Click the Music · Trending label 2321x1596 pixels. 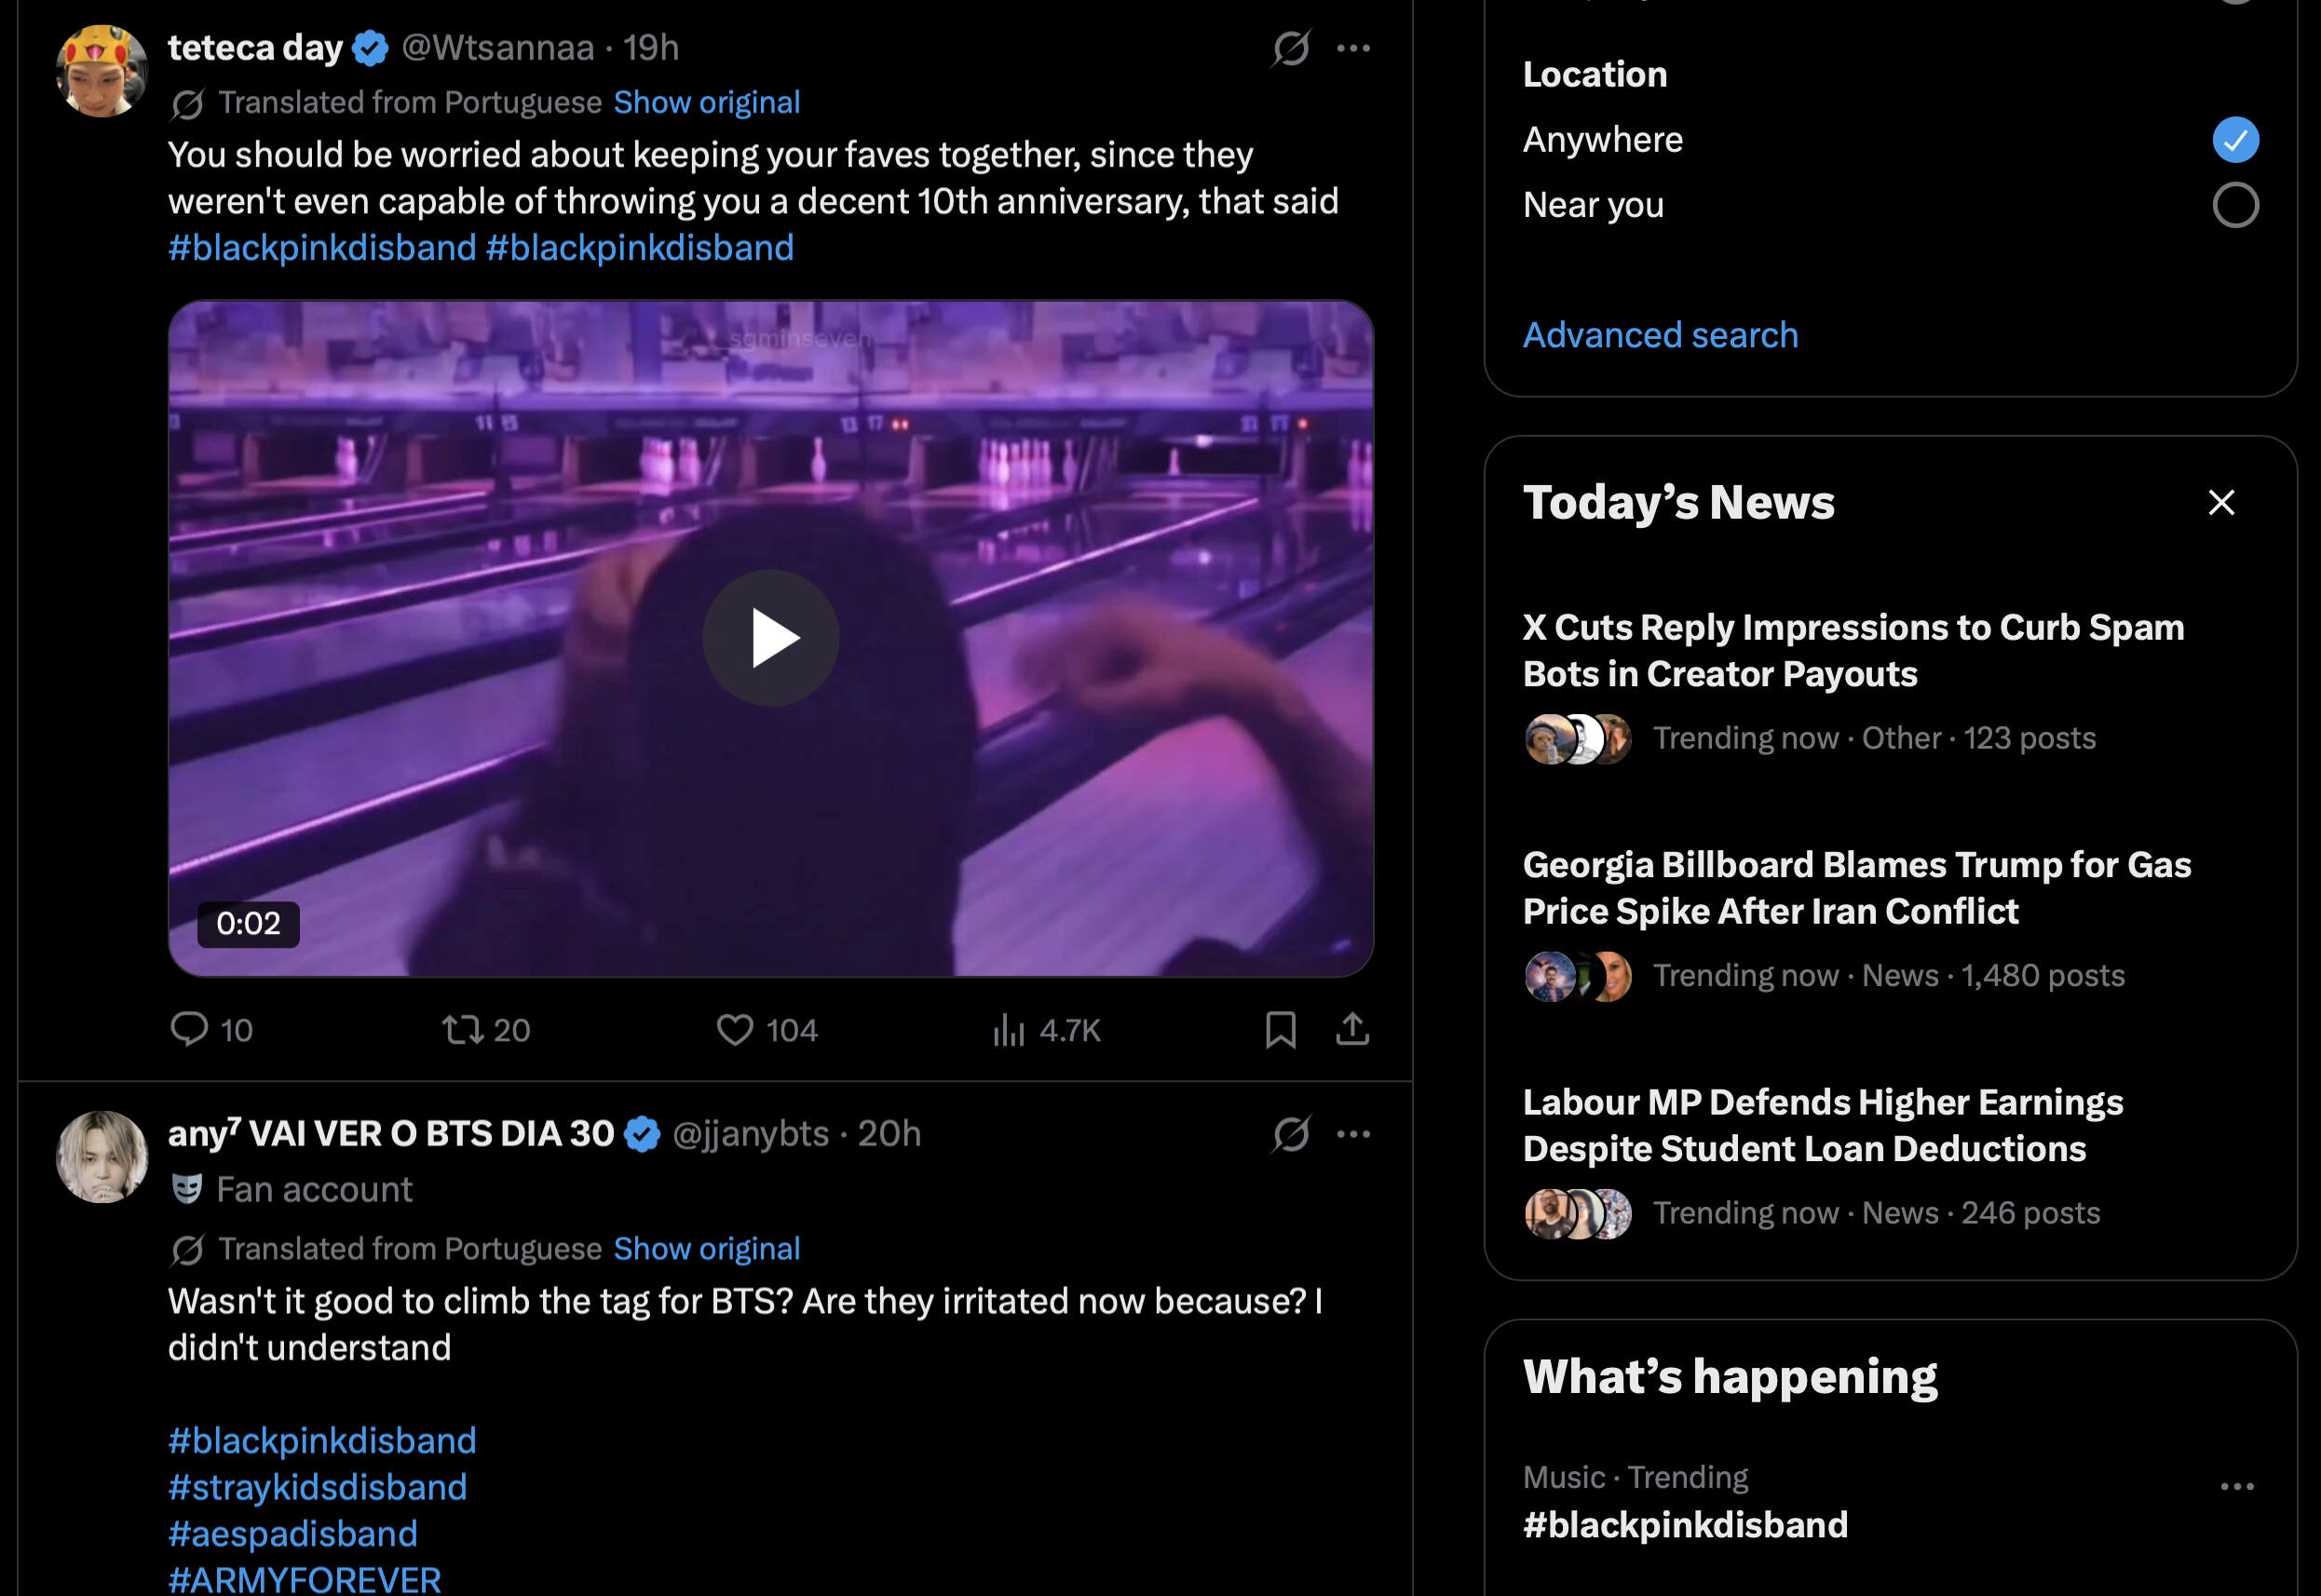point(1635,1477)
